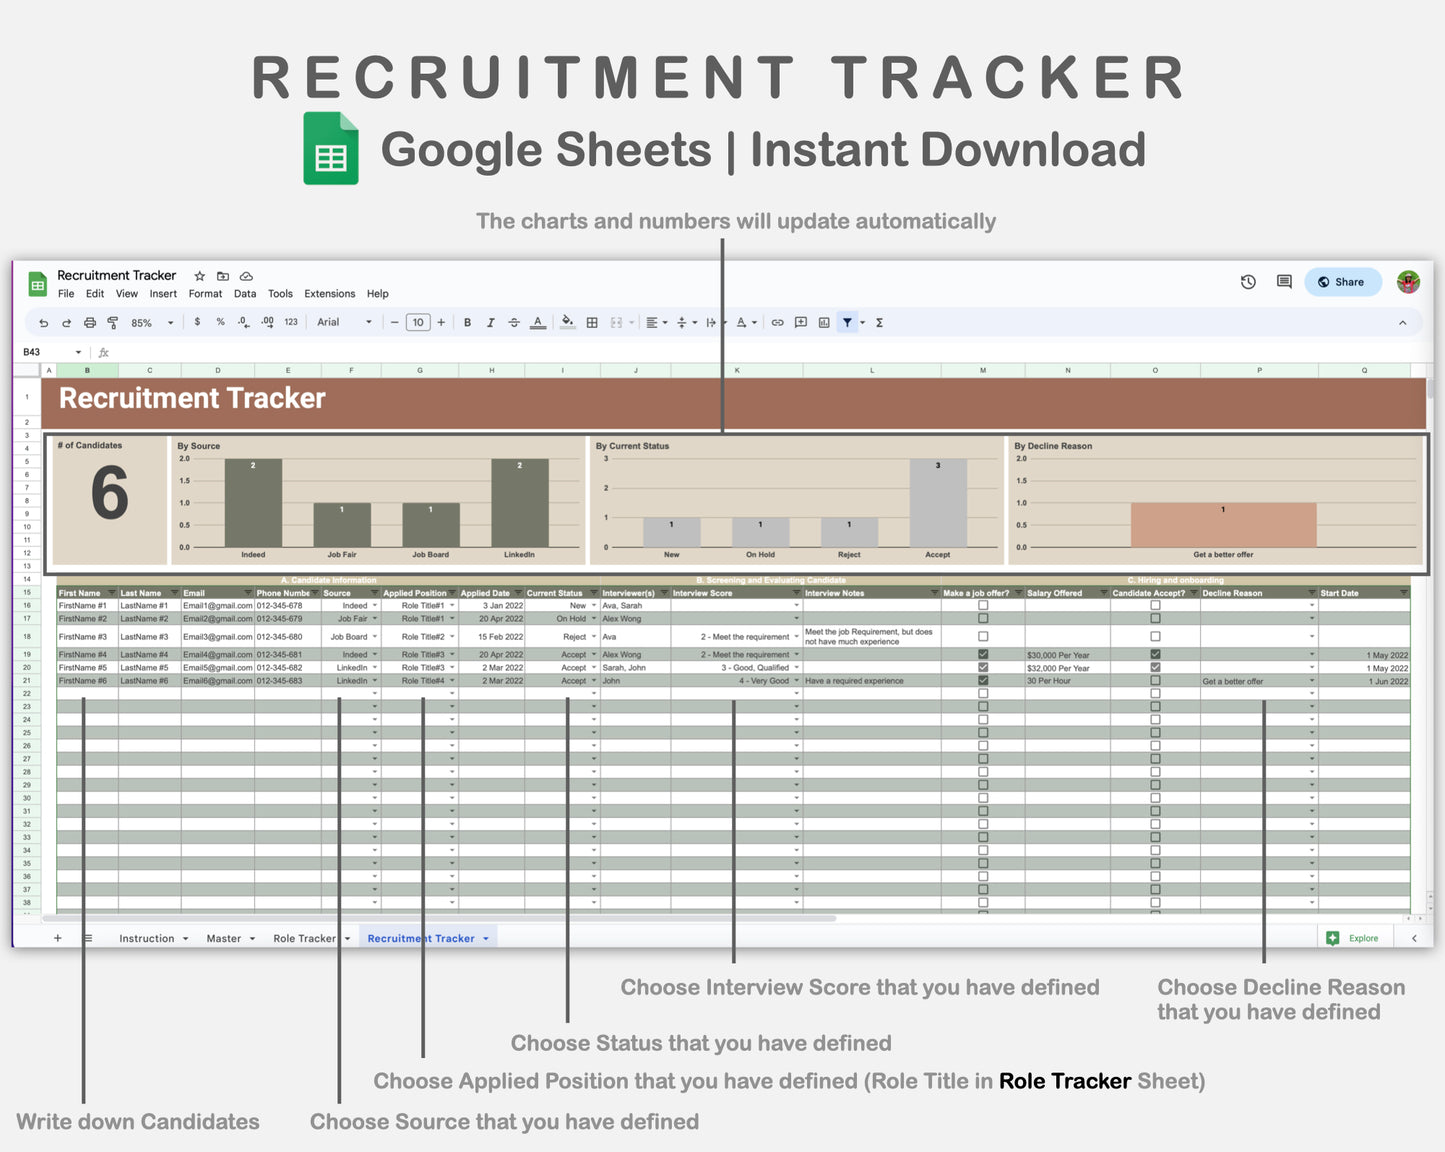Insert a chart from the toolbar

[x=823, y=322]
